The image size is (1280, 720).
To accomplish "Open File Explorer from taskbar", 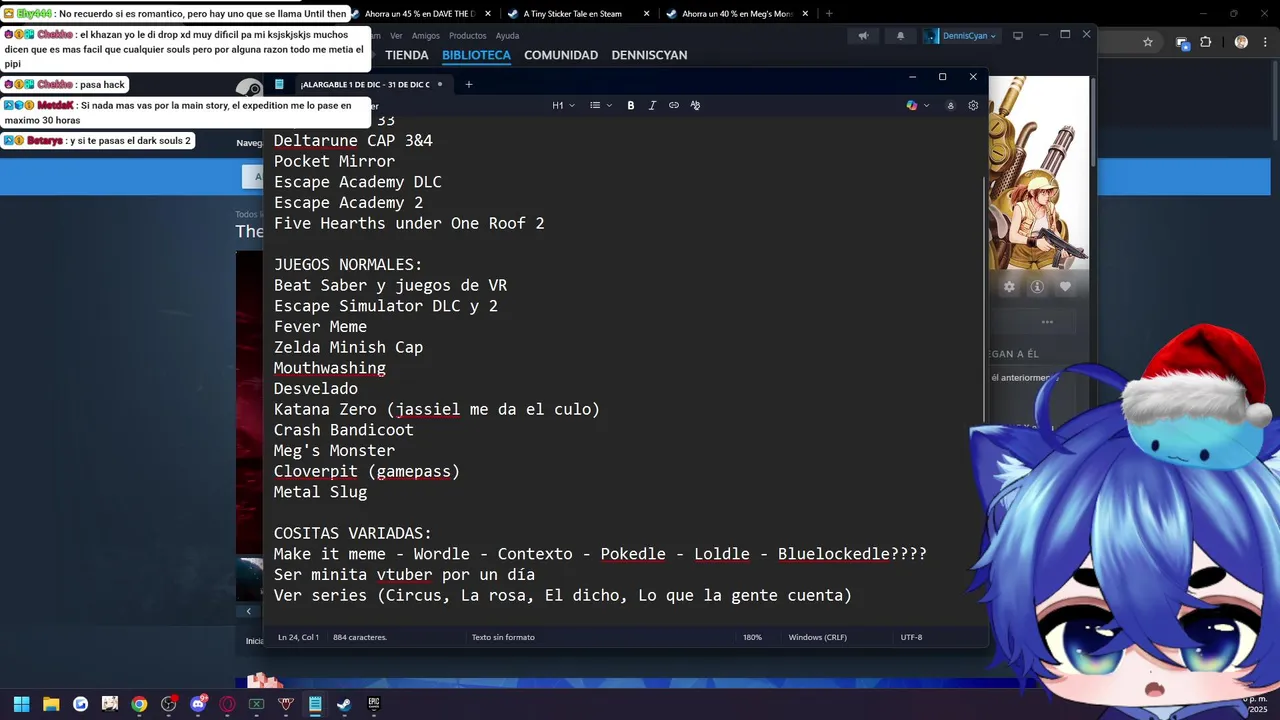I will (51, 704).
